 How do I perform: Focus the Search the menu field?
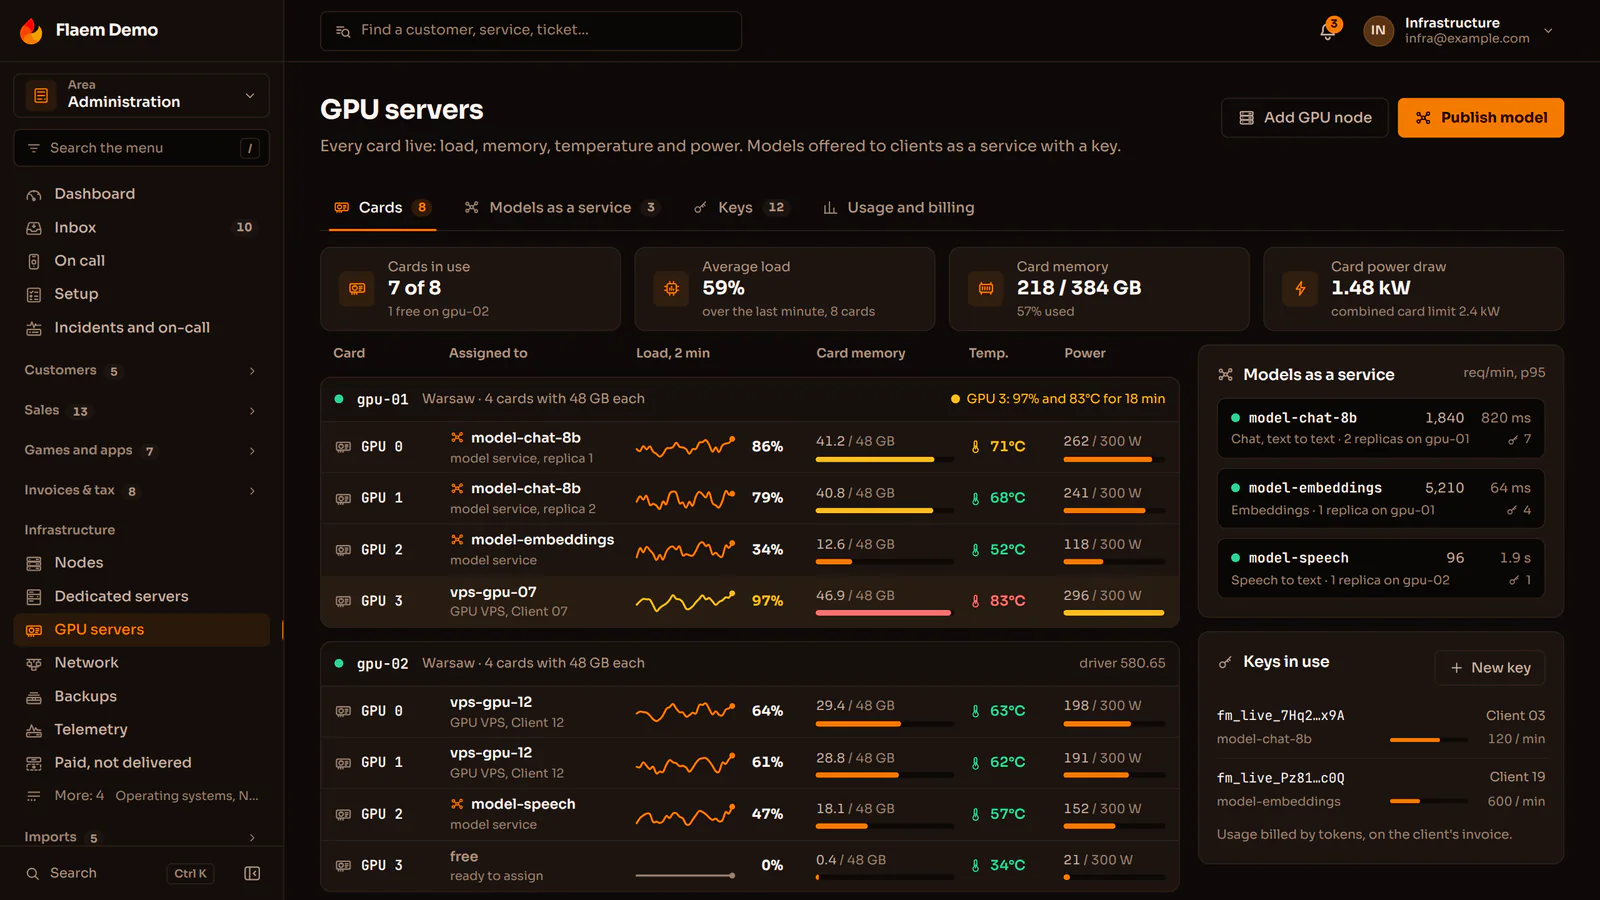coord(141,148)
